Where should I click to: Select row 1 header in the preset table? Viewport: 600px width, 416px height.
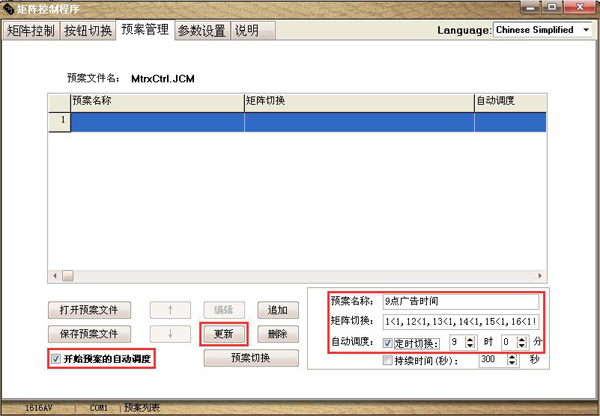pos(59,122)
